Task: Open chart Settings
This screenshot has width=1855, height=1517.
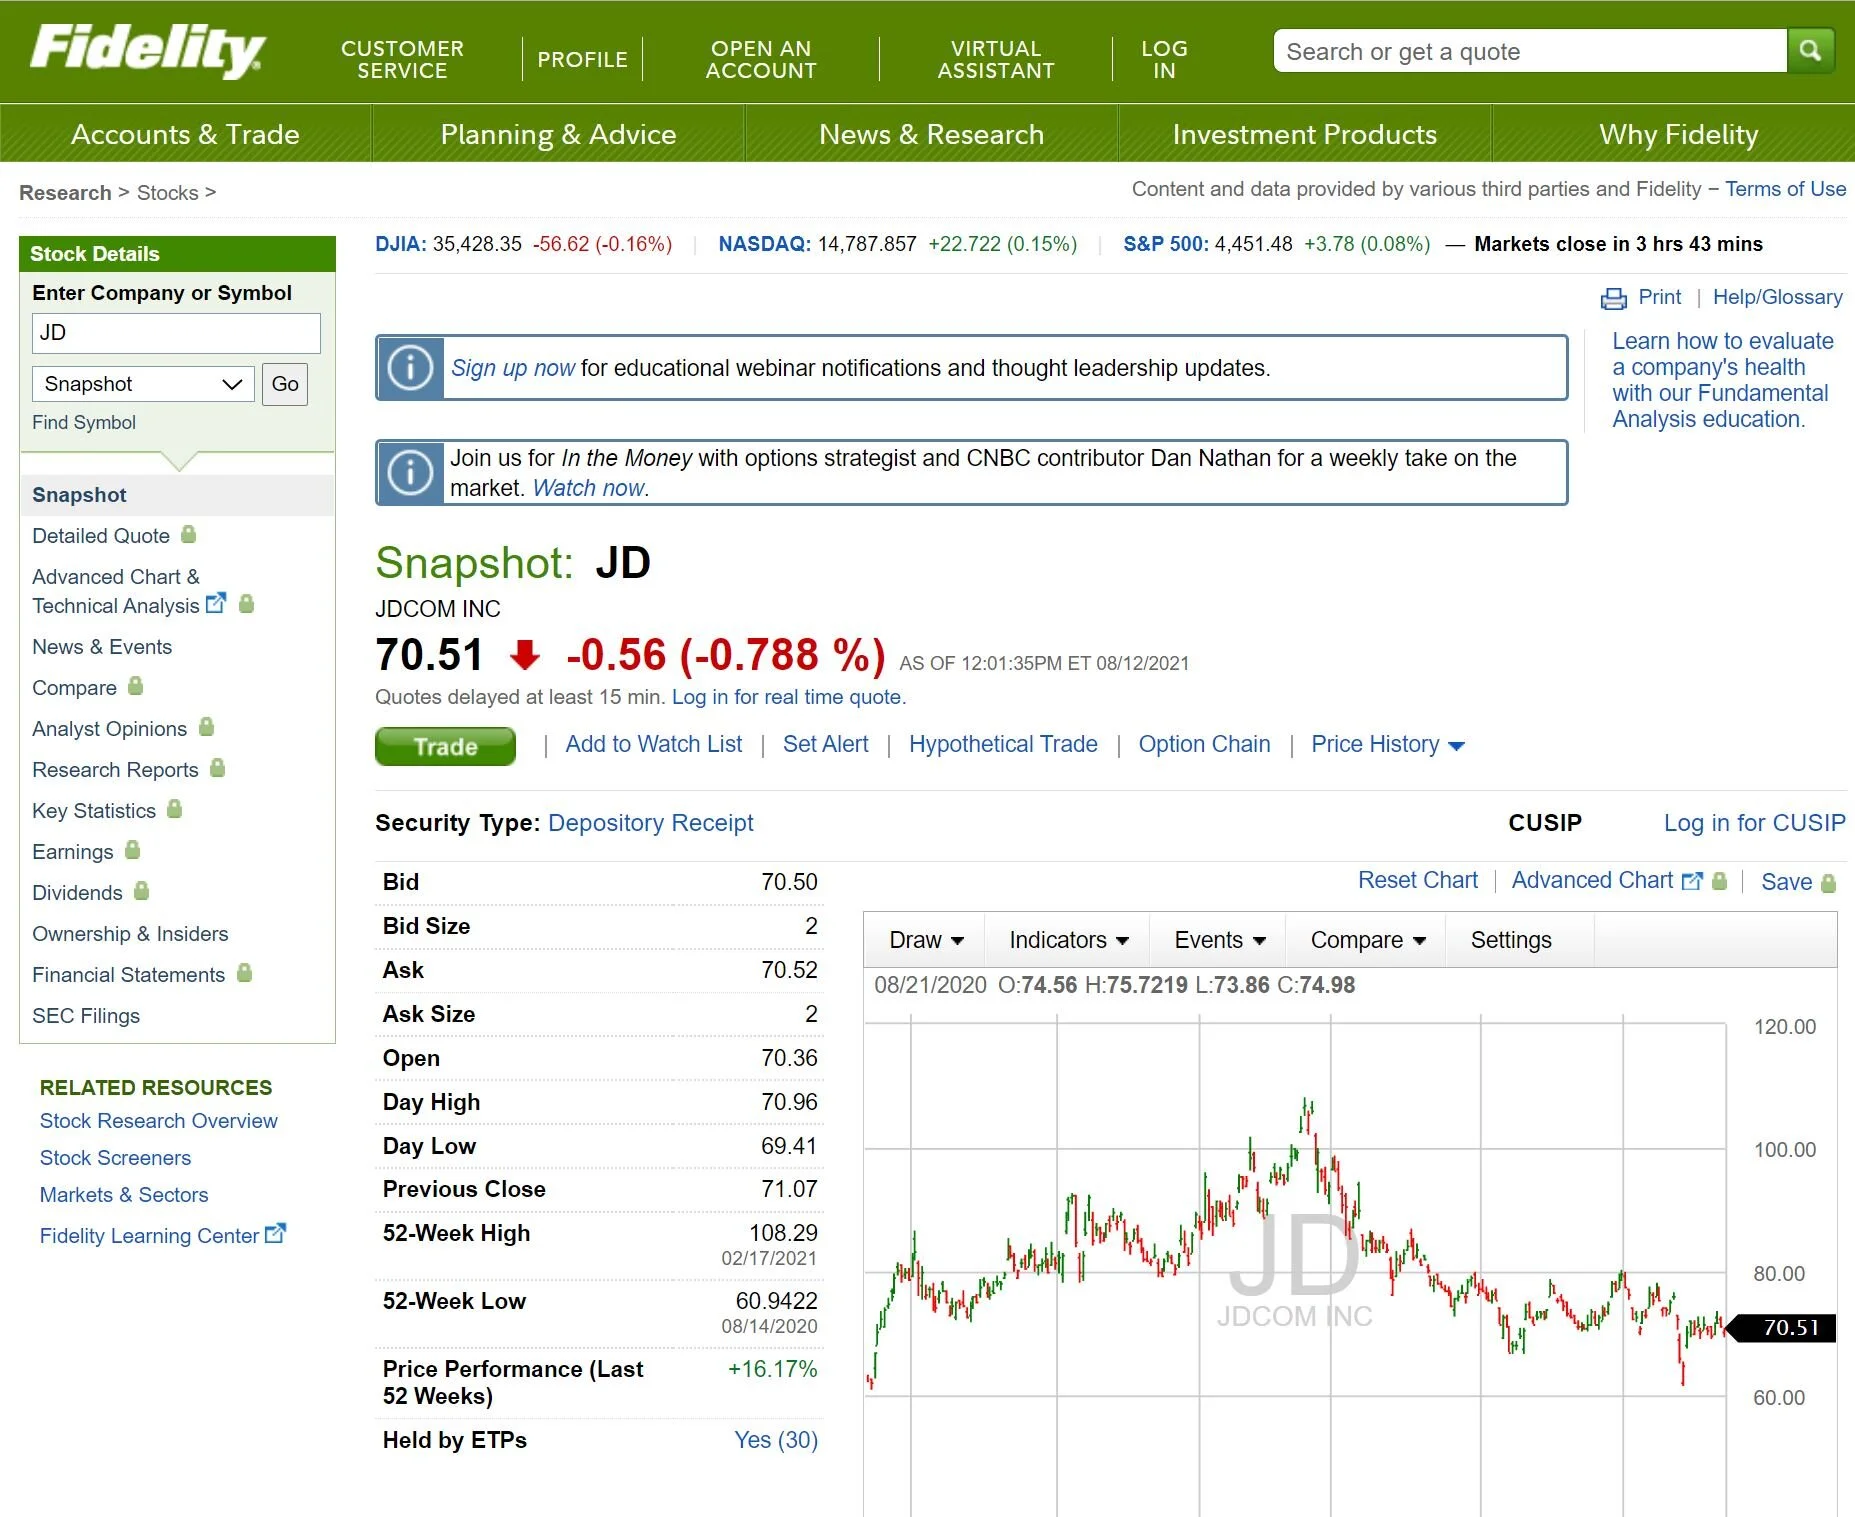Action: click(x=1511, y=940)
